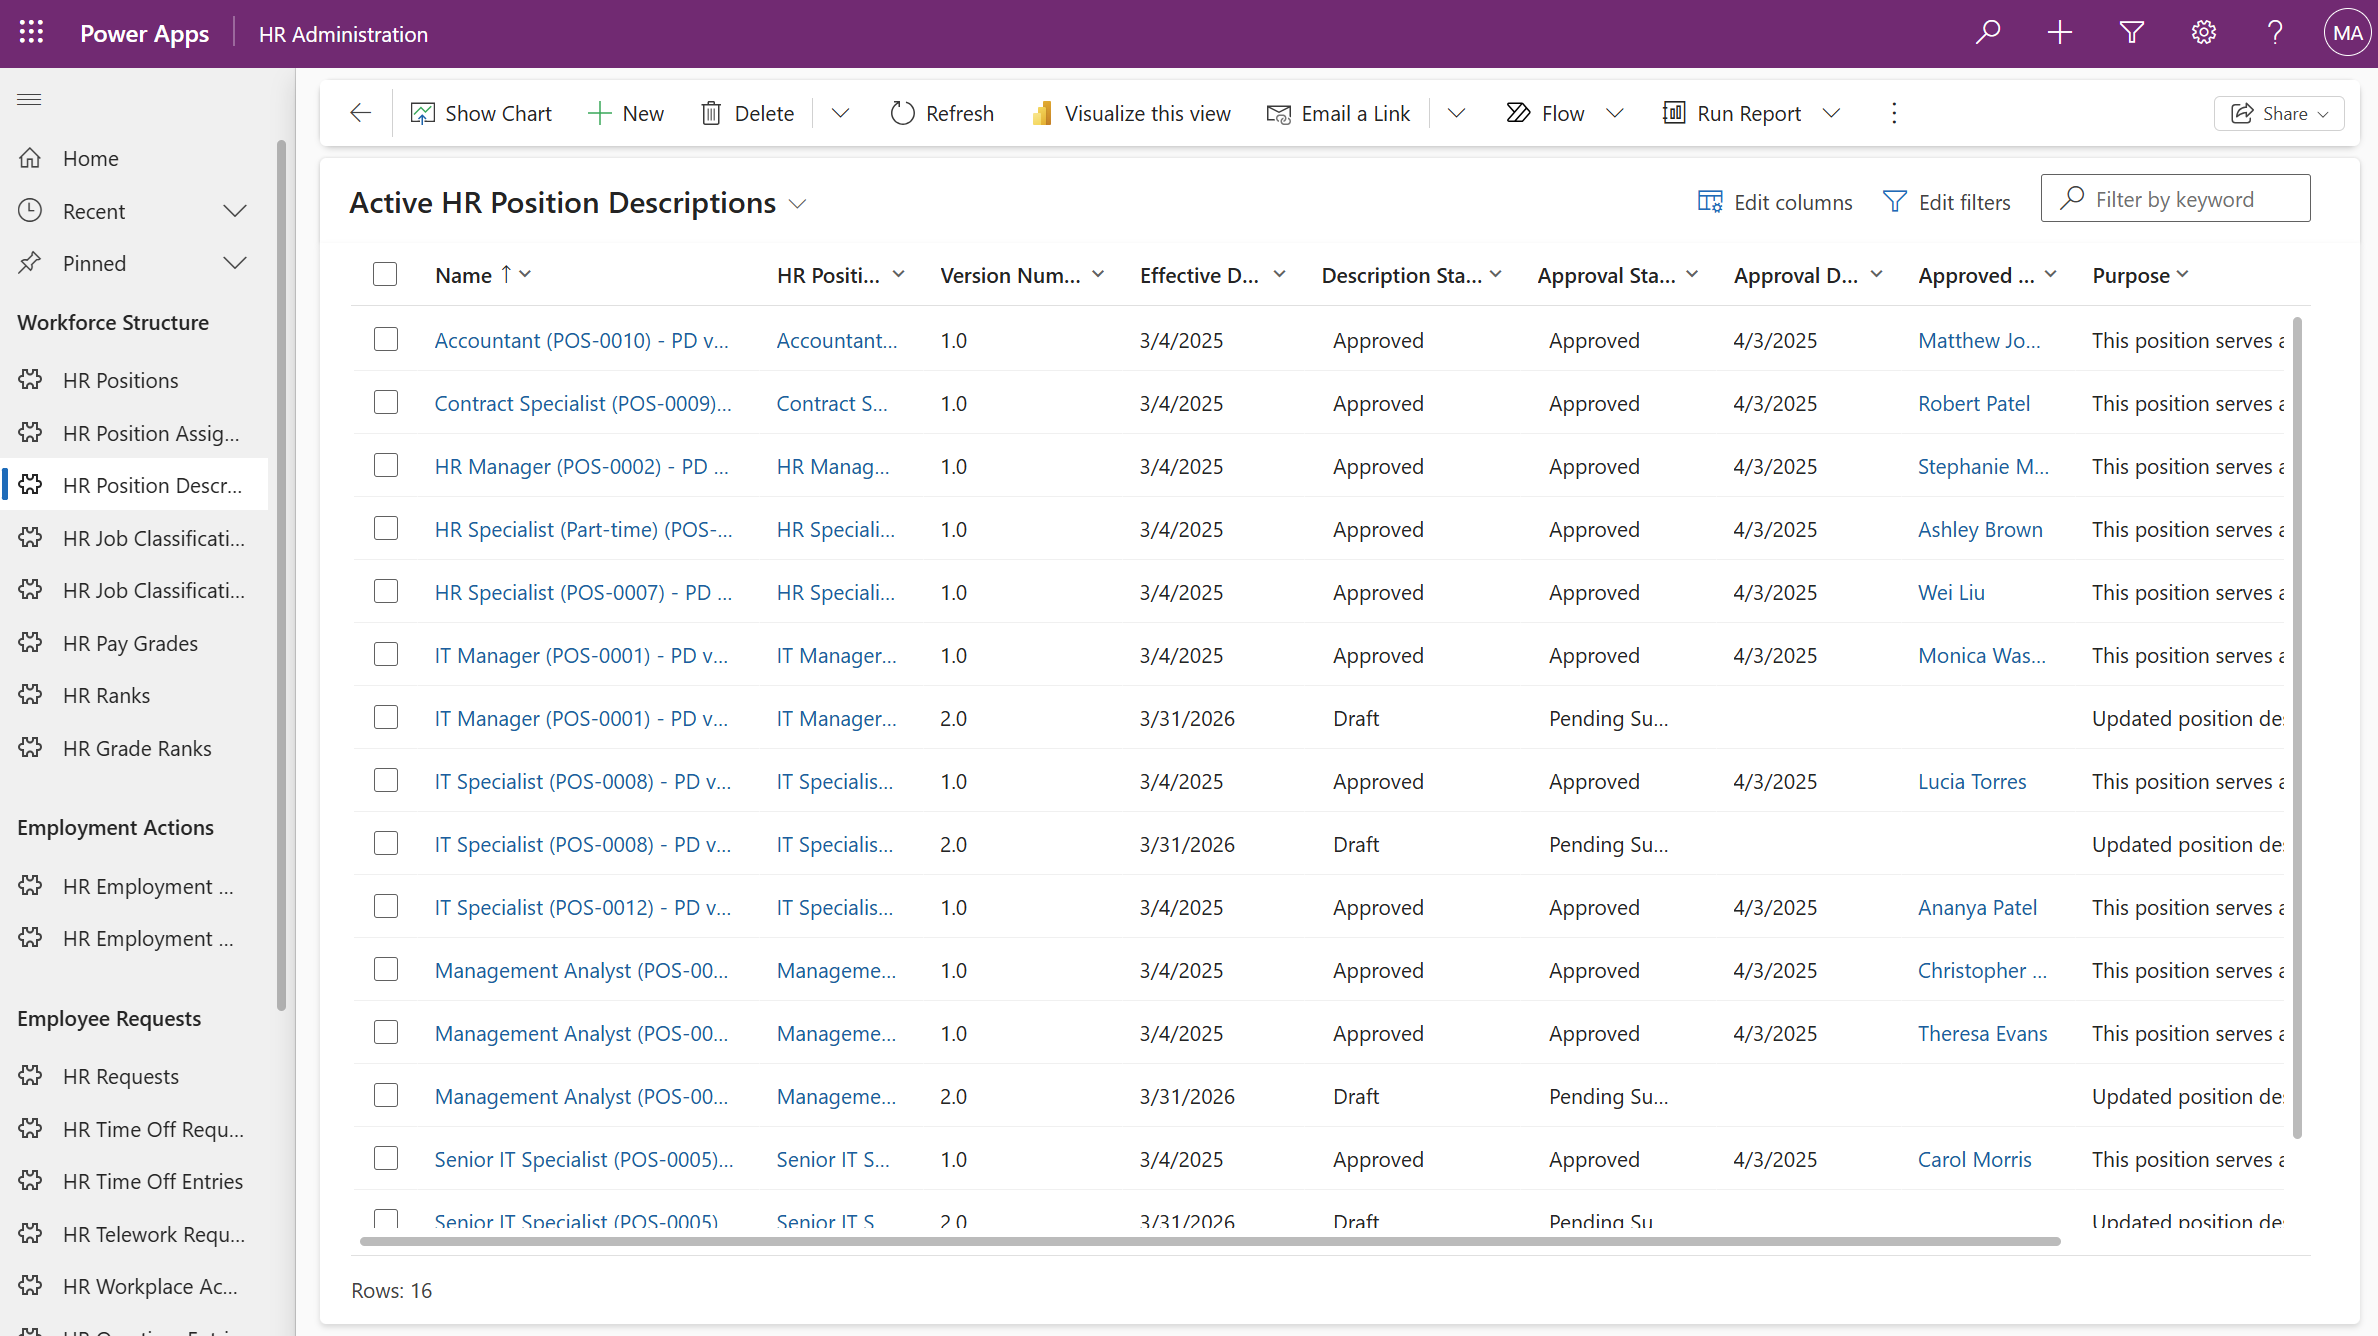The height and width of the screenshot is (1336, 2378).
Task: Open approver Wei Liu link
Action: point(1951,592)
